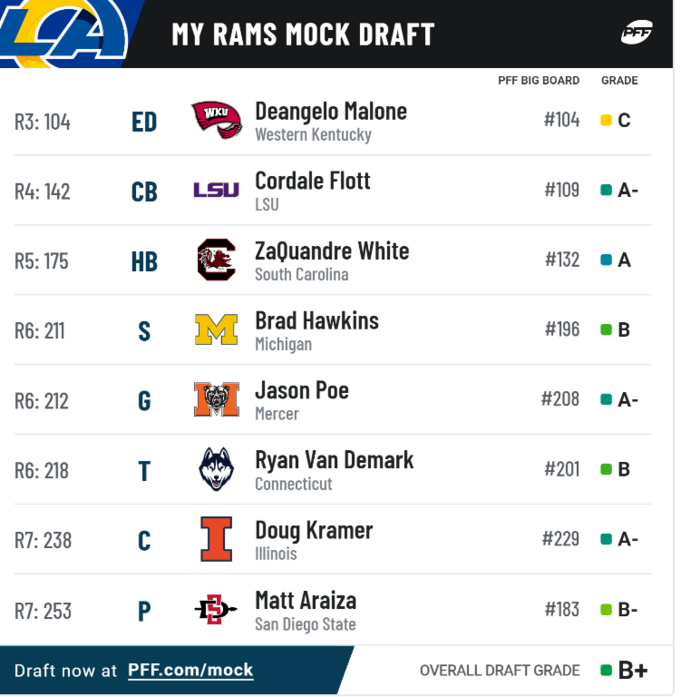This screenshot has width=700, height=697.
Task: Click the Michigan block M logo
Action: (216, 330)
